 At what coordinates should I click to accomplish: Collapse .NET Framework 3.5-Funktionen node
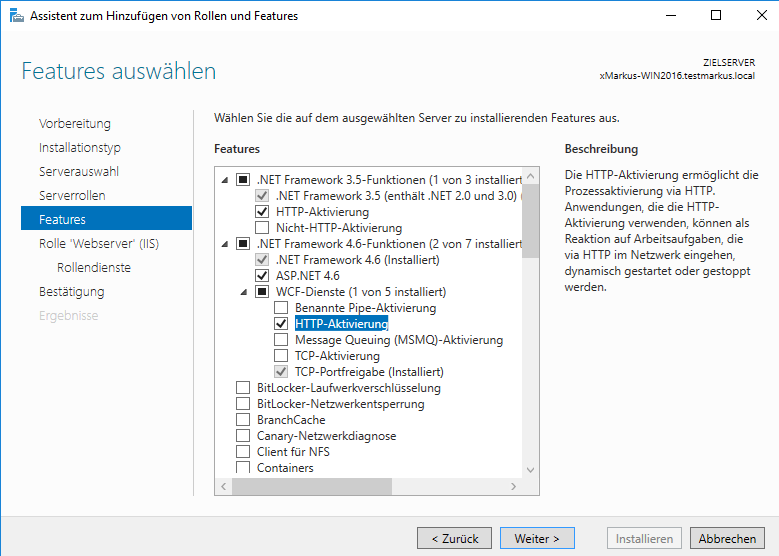(224, 180)
